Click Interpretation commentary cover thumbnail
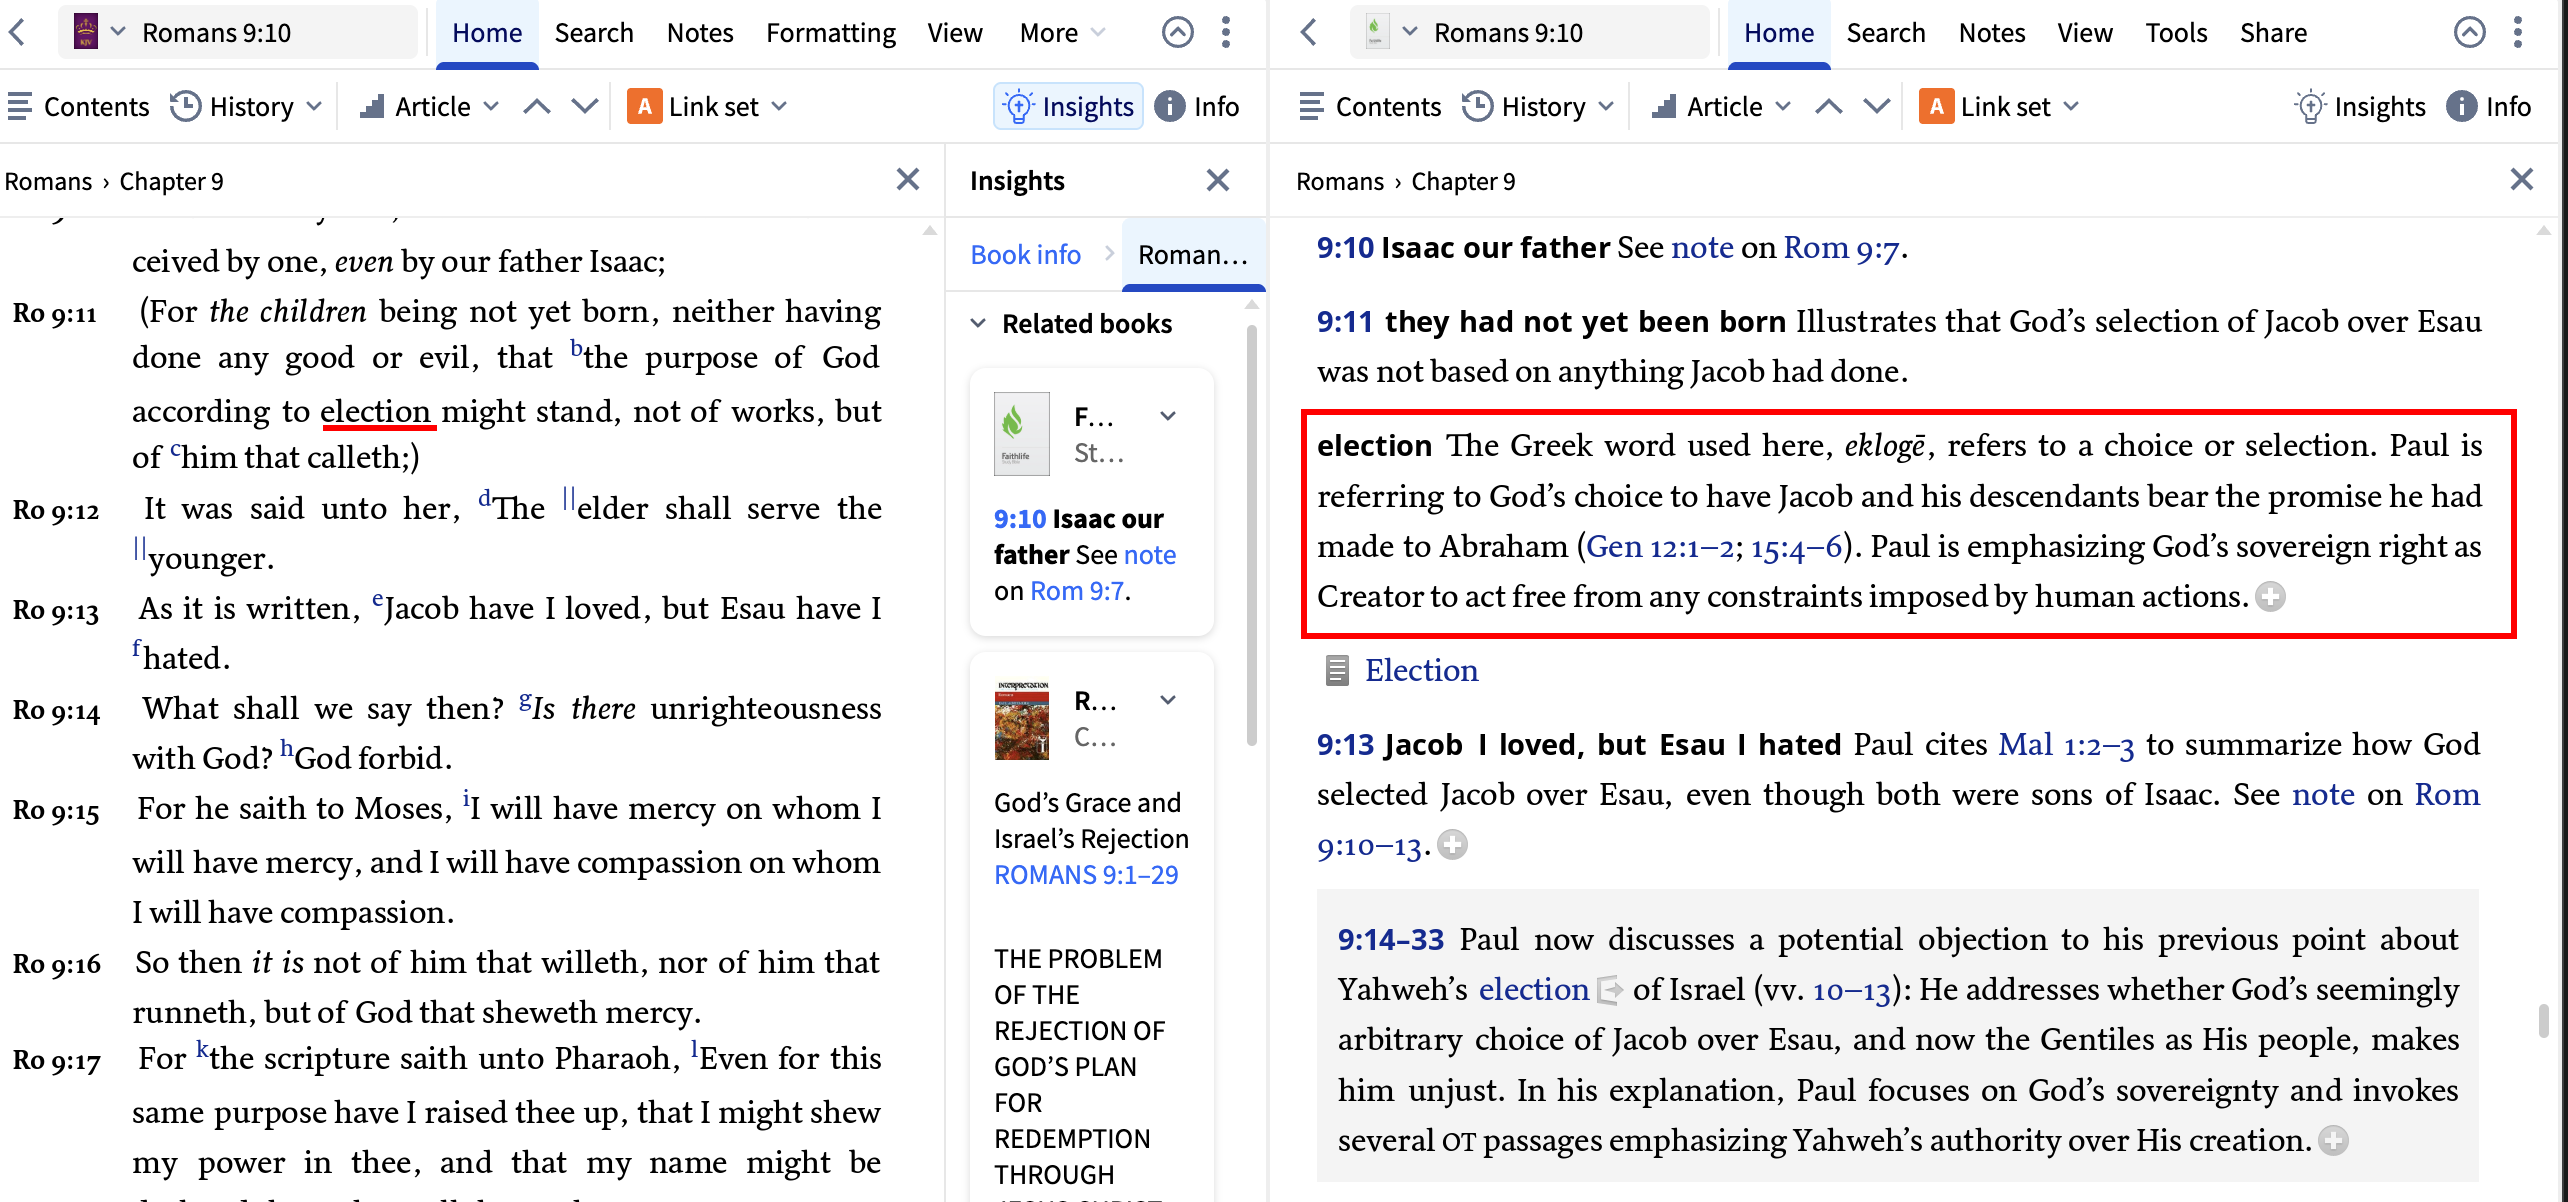2568x1202 pixels. pos(1022,720)
